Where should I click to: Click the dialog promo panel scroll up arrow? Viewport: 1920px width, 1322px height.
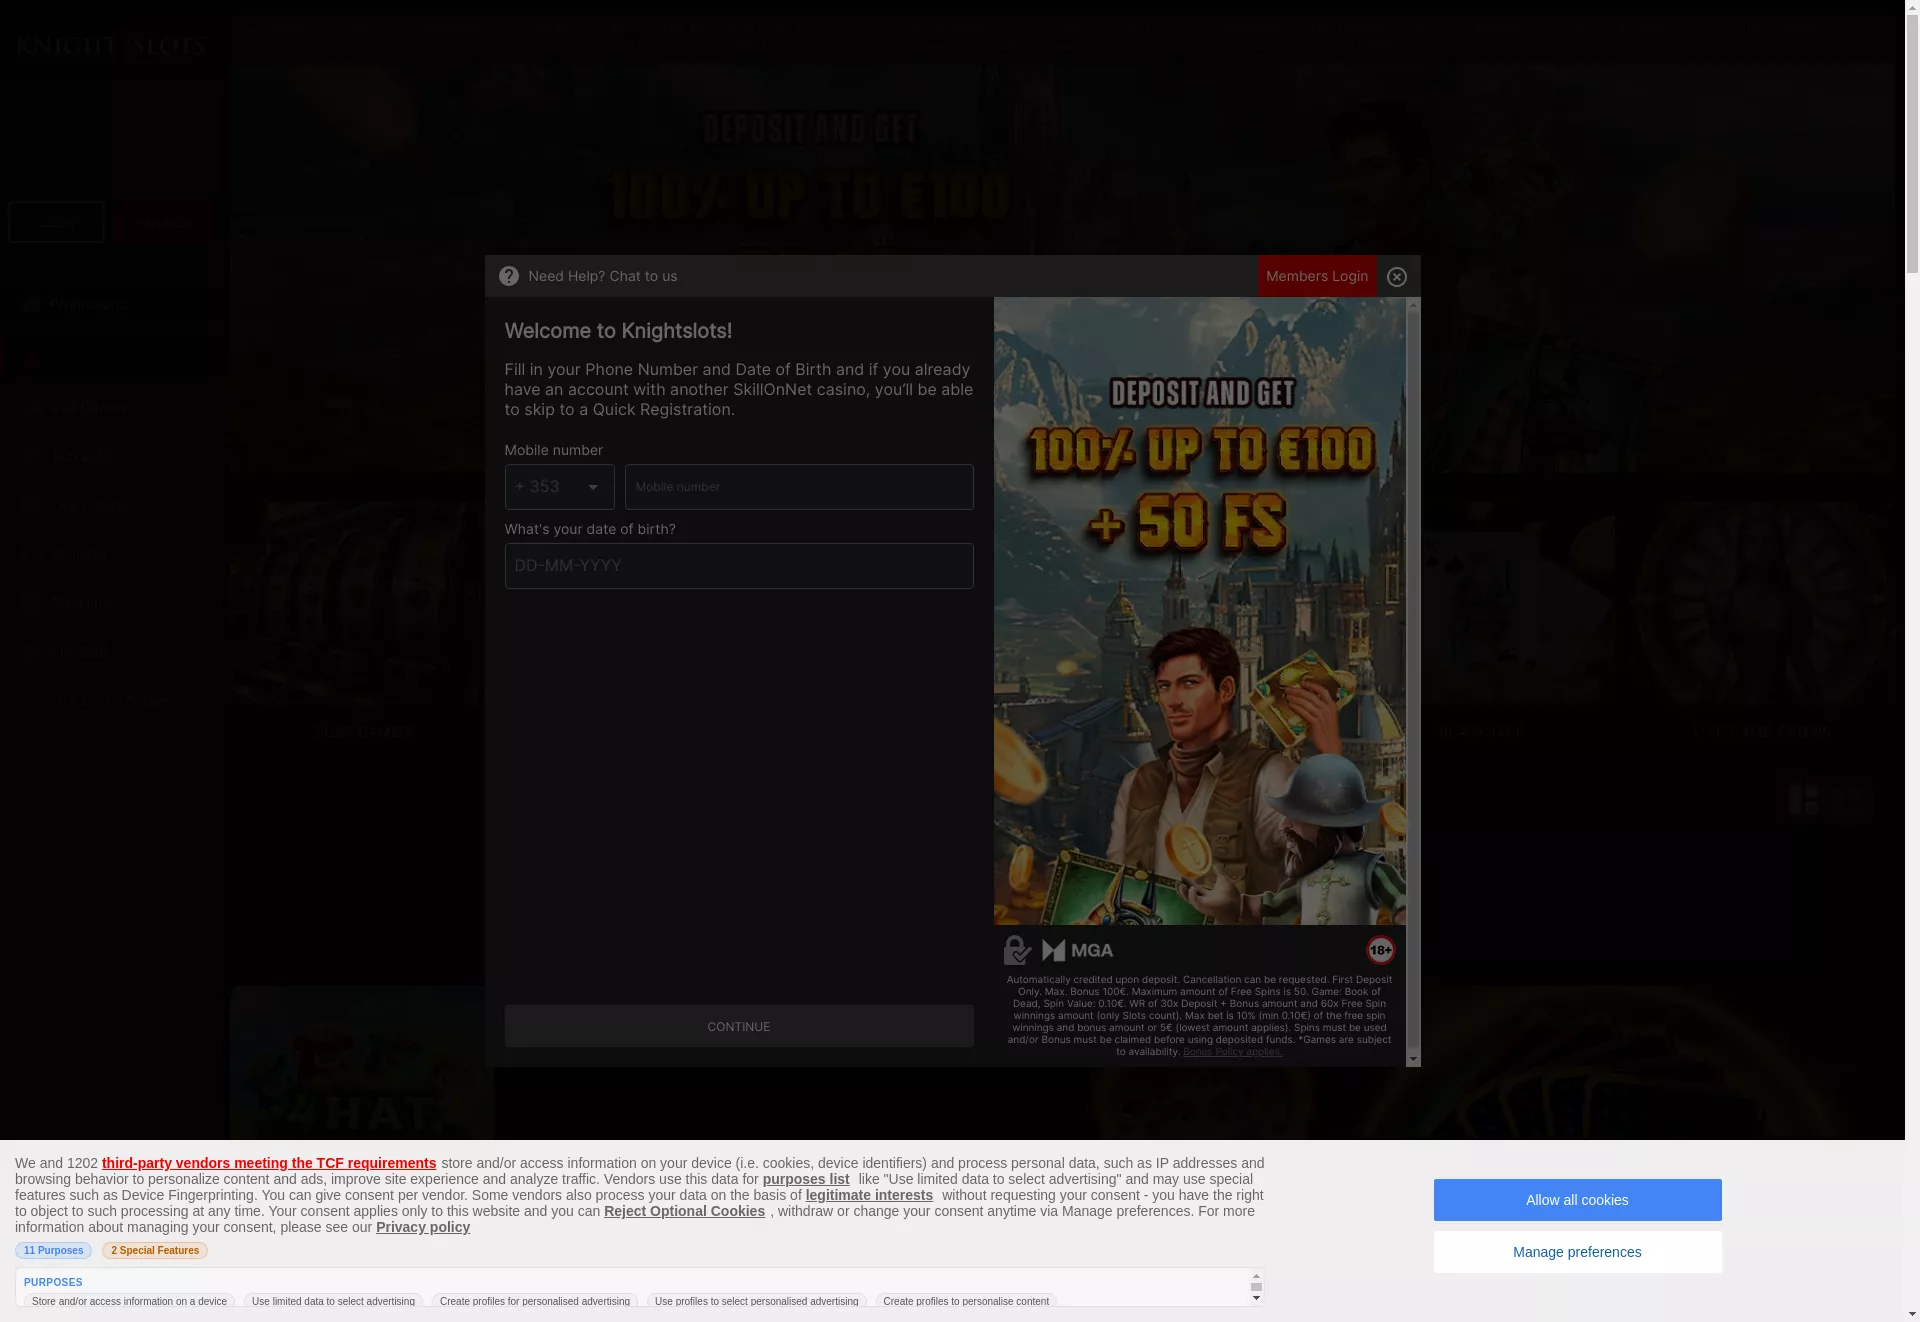(1413, 305)
